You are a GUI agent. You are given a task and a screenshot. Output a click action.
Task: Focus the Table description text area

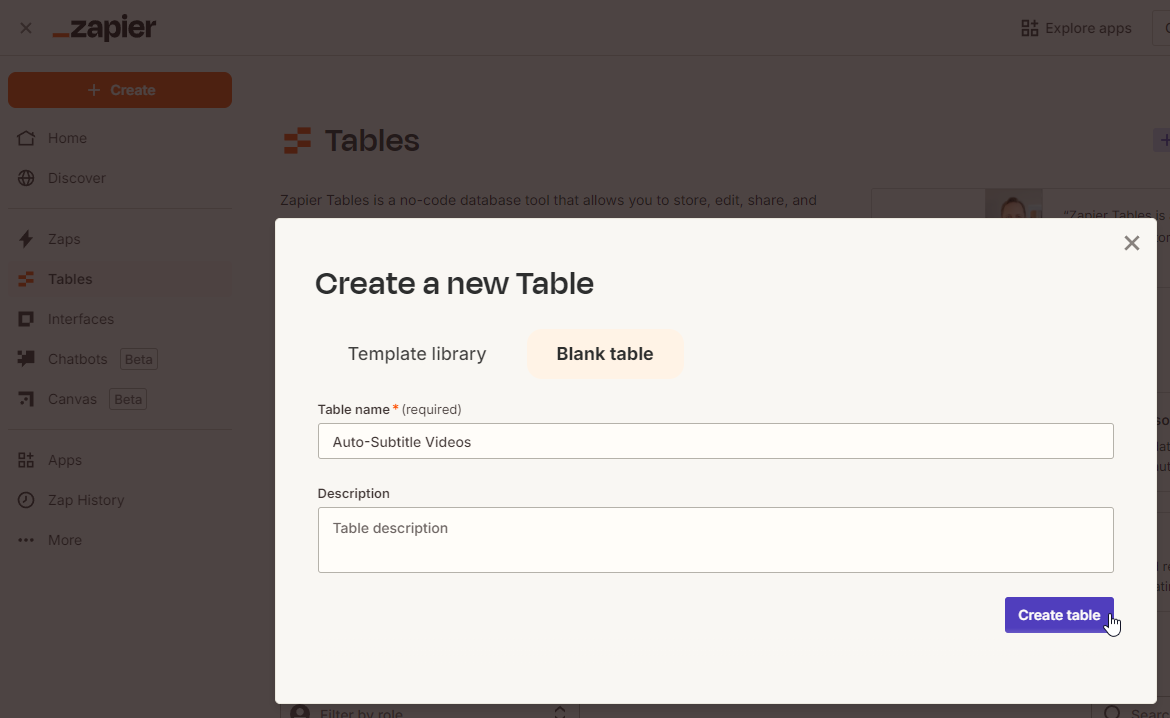click(715, 540)
